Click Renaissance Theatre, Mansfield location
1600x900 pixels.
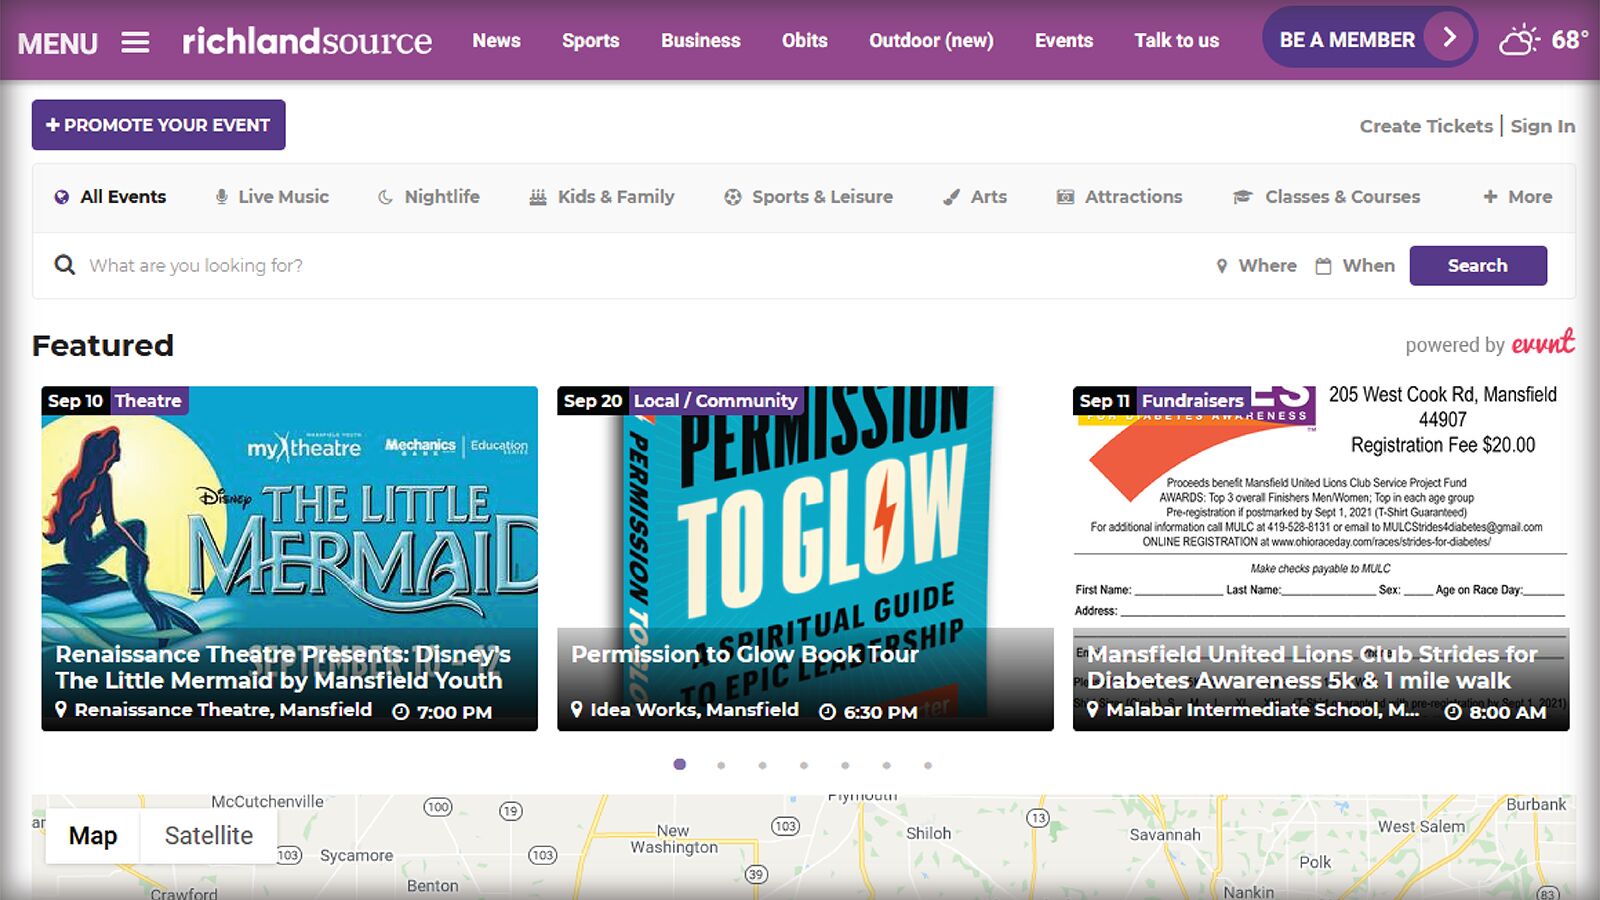[x=223, y=710]
